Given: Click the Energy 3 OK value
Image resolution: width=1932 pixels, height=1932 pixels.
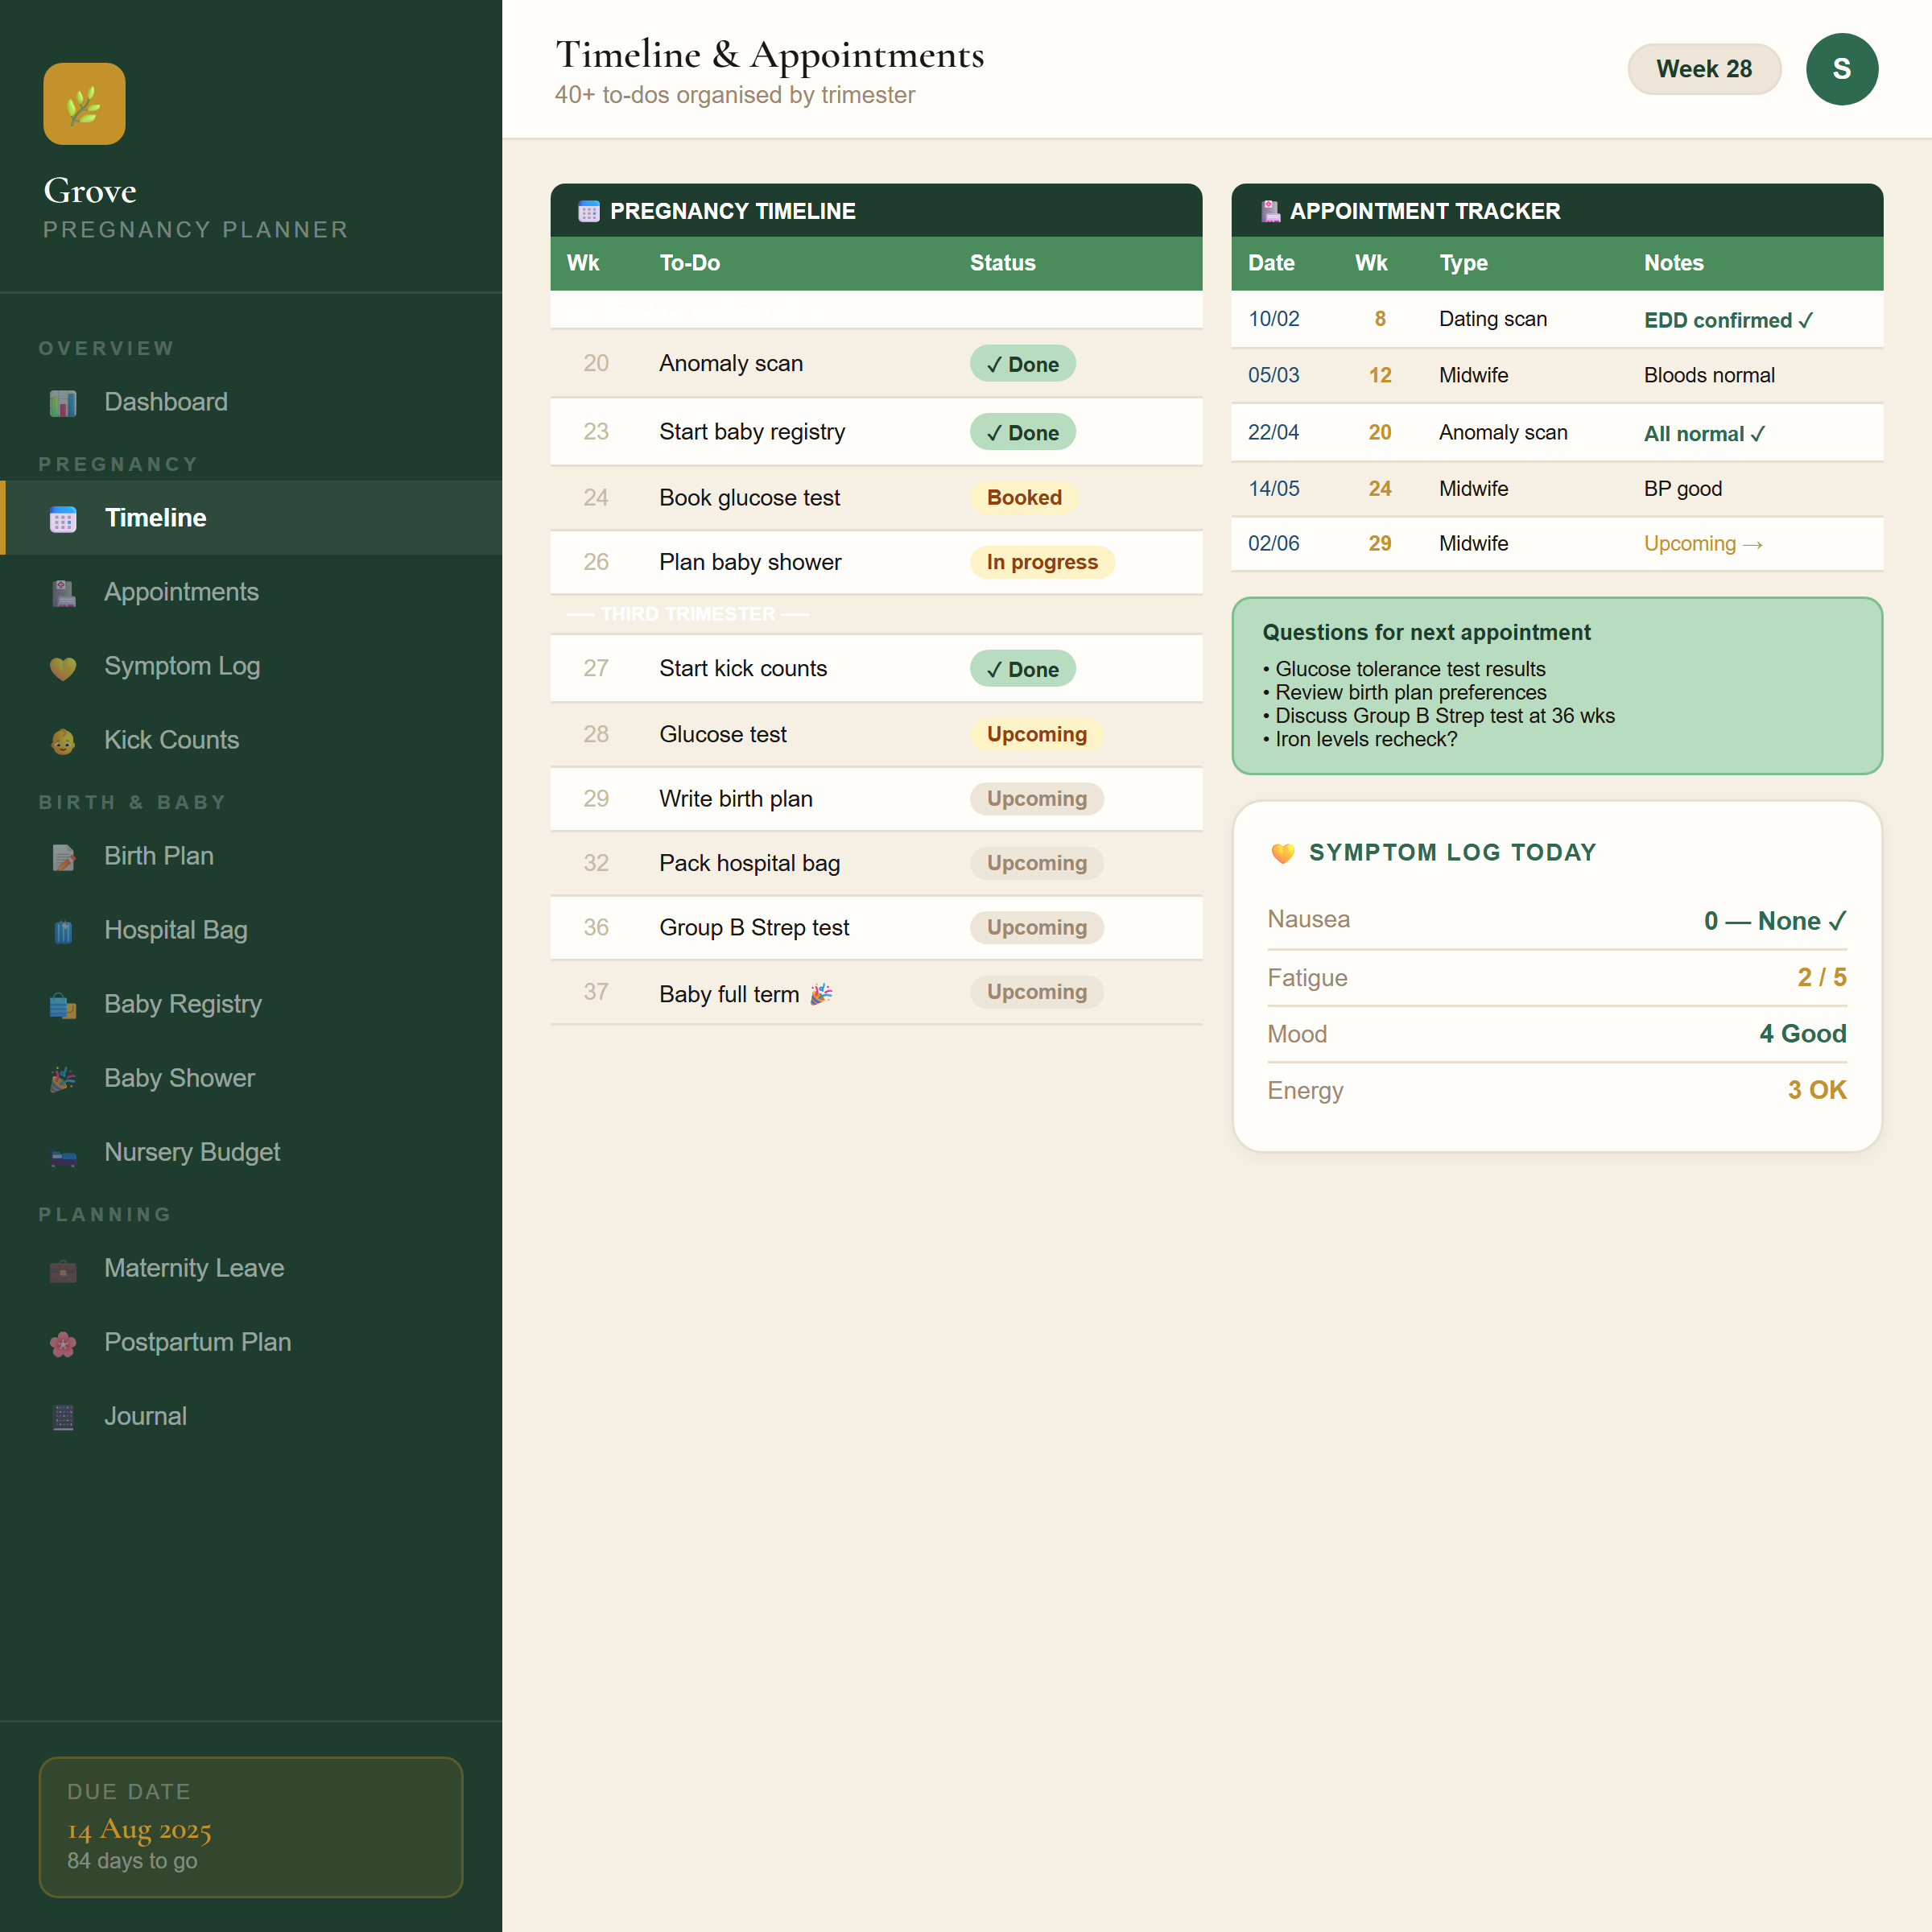Looking at the screenshot, I should 1816,1090.
